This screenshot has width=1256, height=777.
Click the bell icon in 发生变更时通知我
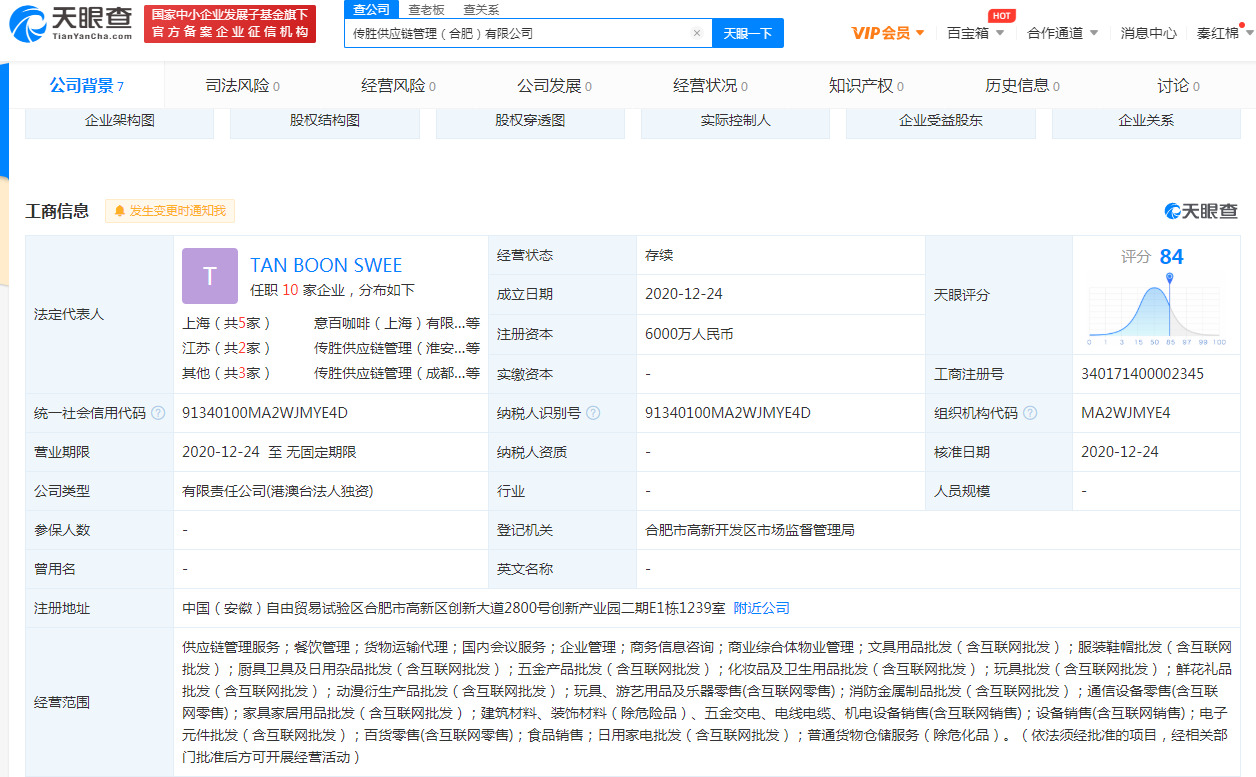coord(120,211)
